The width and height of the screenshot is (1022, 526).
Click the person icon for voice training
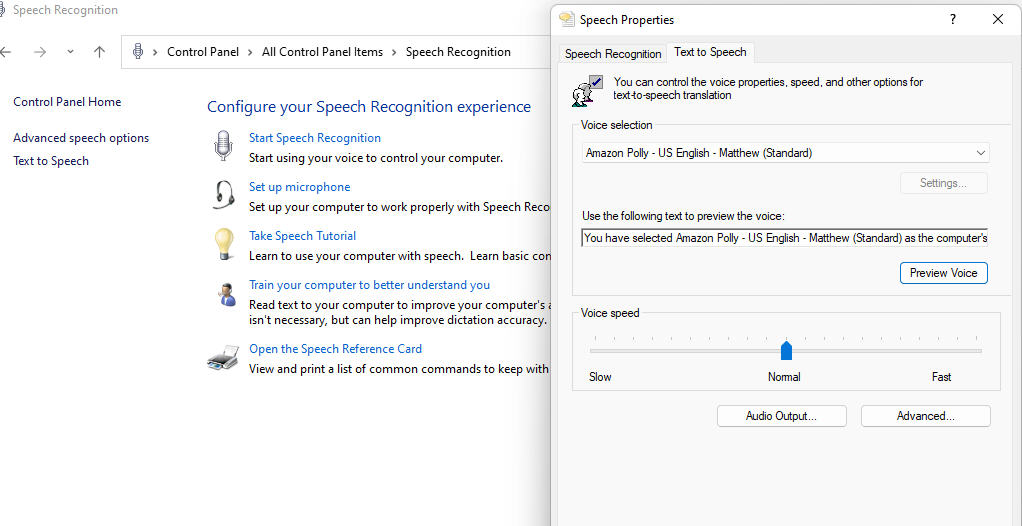[x=226, y=294]
